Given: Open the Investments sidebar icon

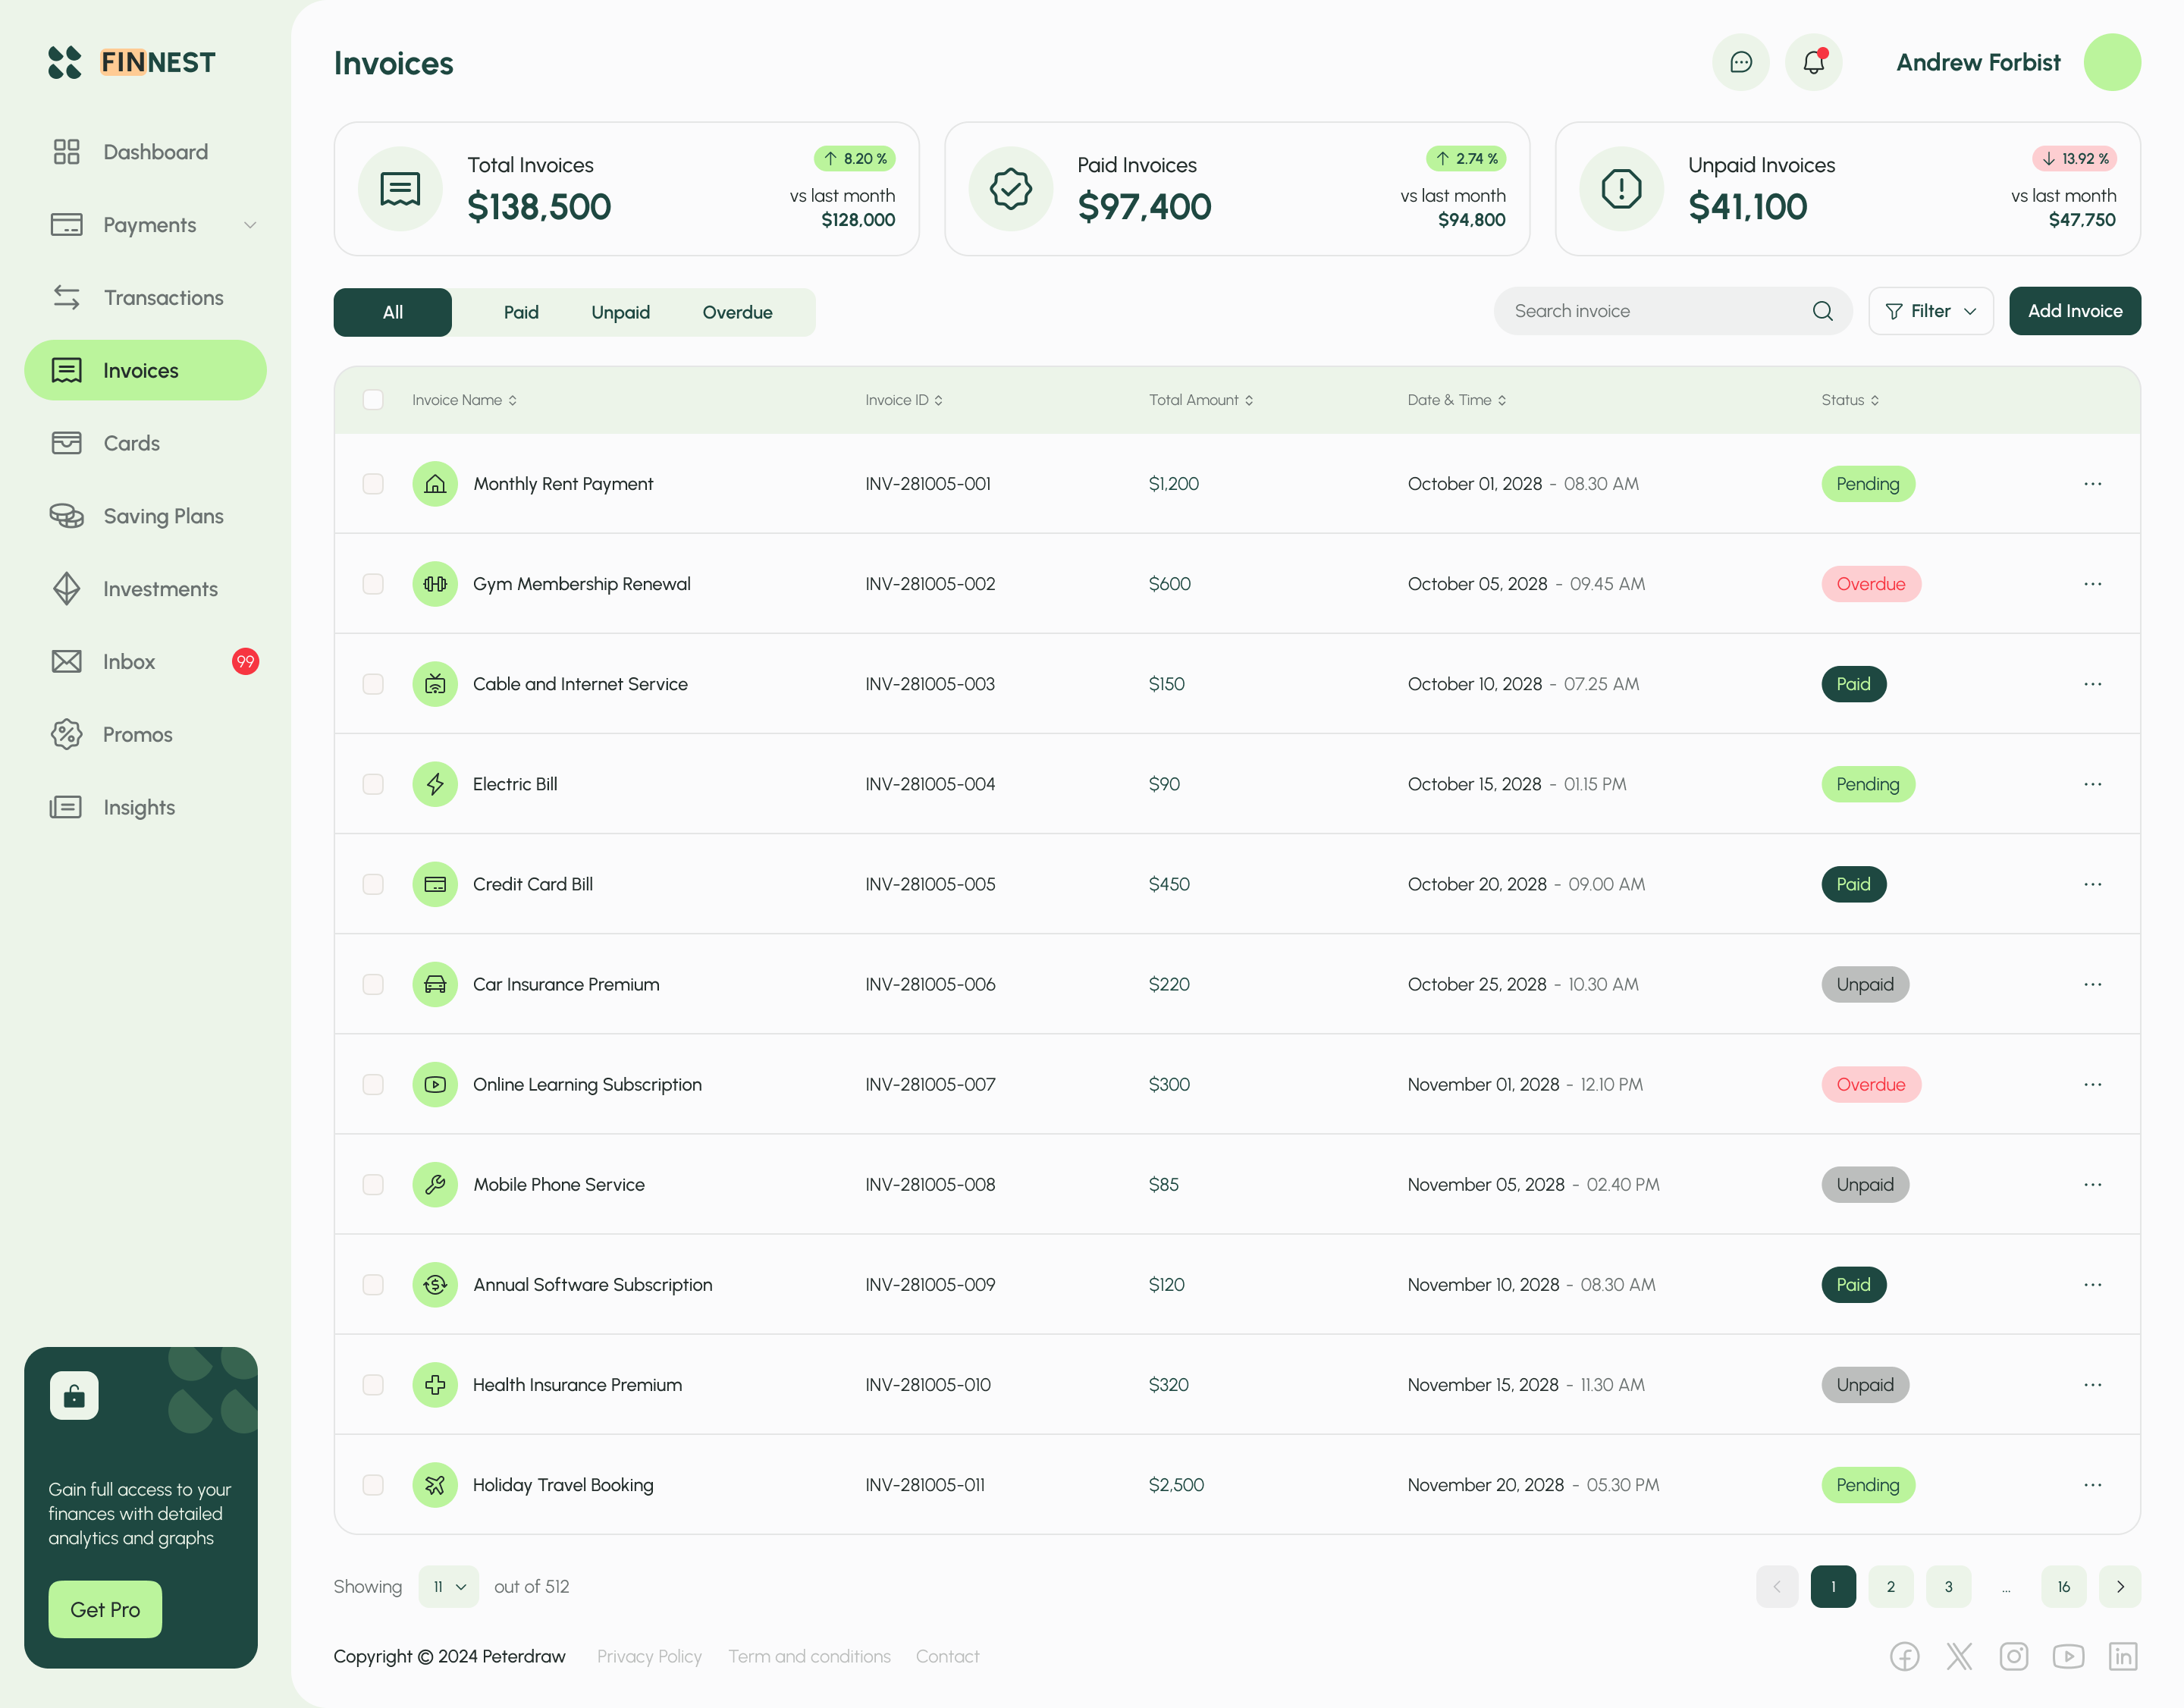Looking at the screenshot, I should pos(66,589).
